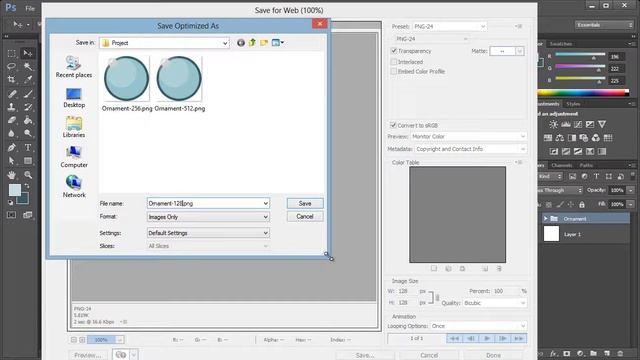The image size is (640, 360).
Task: Select the Hand tool
Action: pyautogui.click(x=11, y=175)
